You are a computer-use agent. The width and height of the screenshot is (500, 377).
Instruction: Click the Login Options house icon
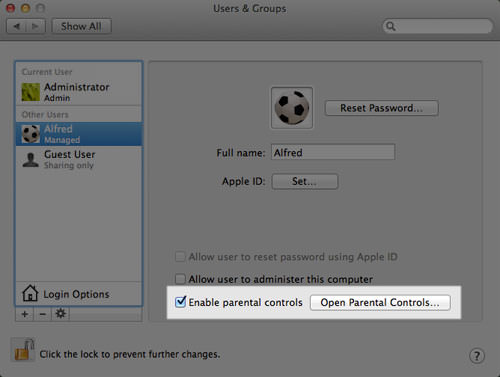[30, 293]
